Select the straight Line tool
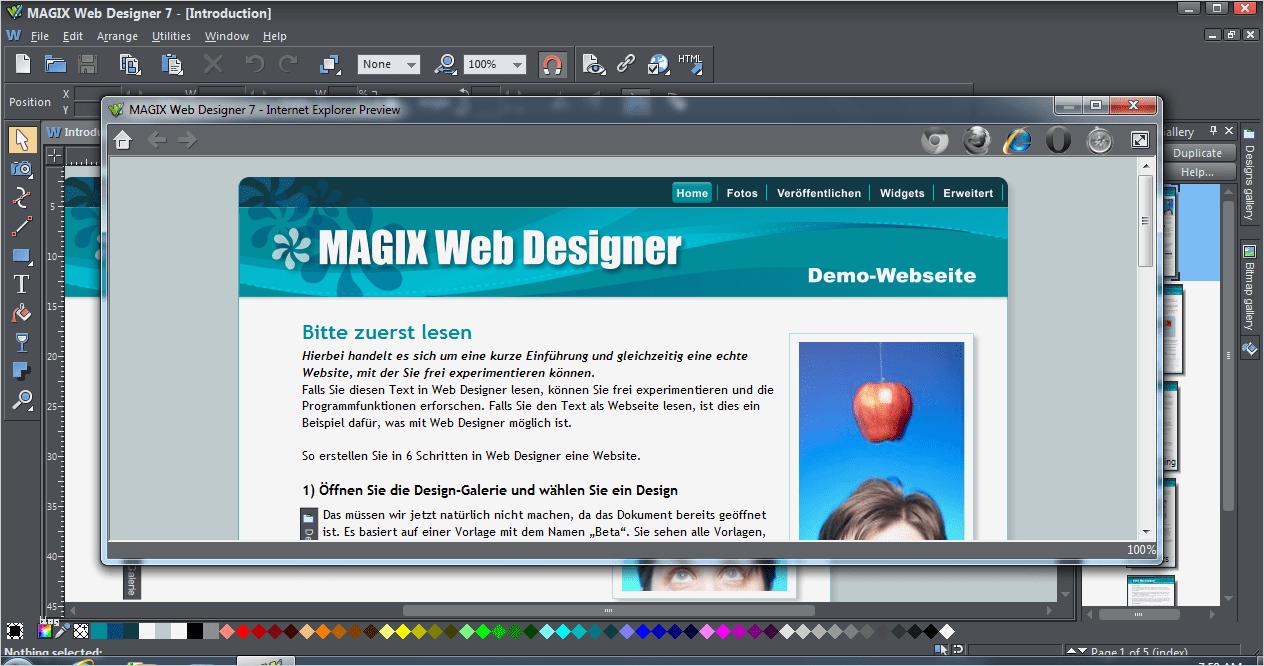 [22, 226]
